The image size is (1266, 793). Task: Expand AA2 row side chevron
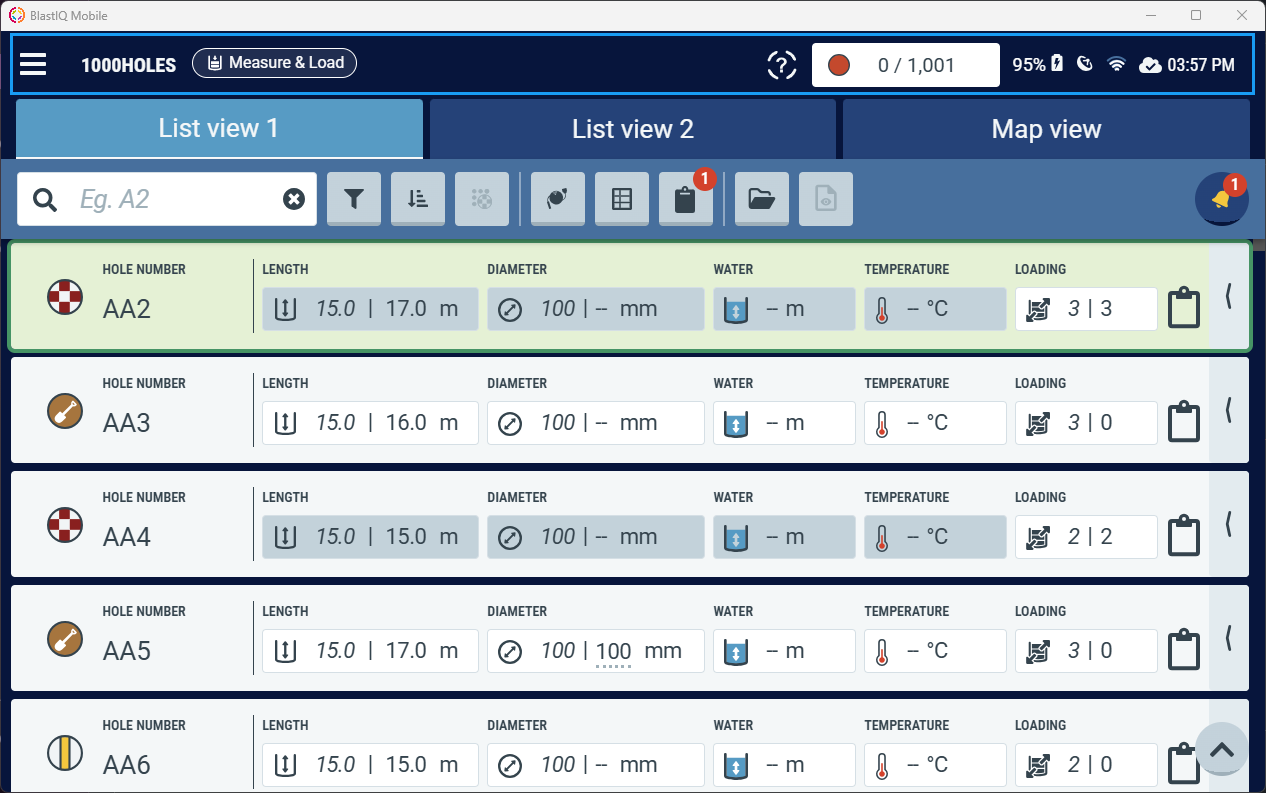coord(1229,297)
